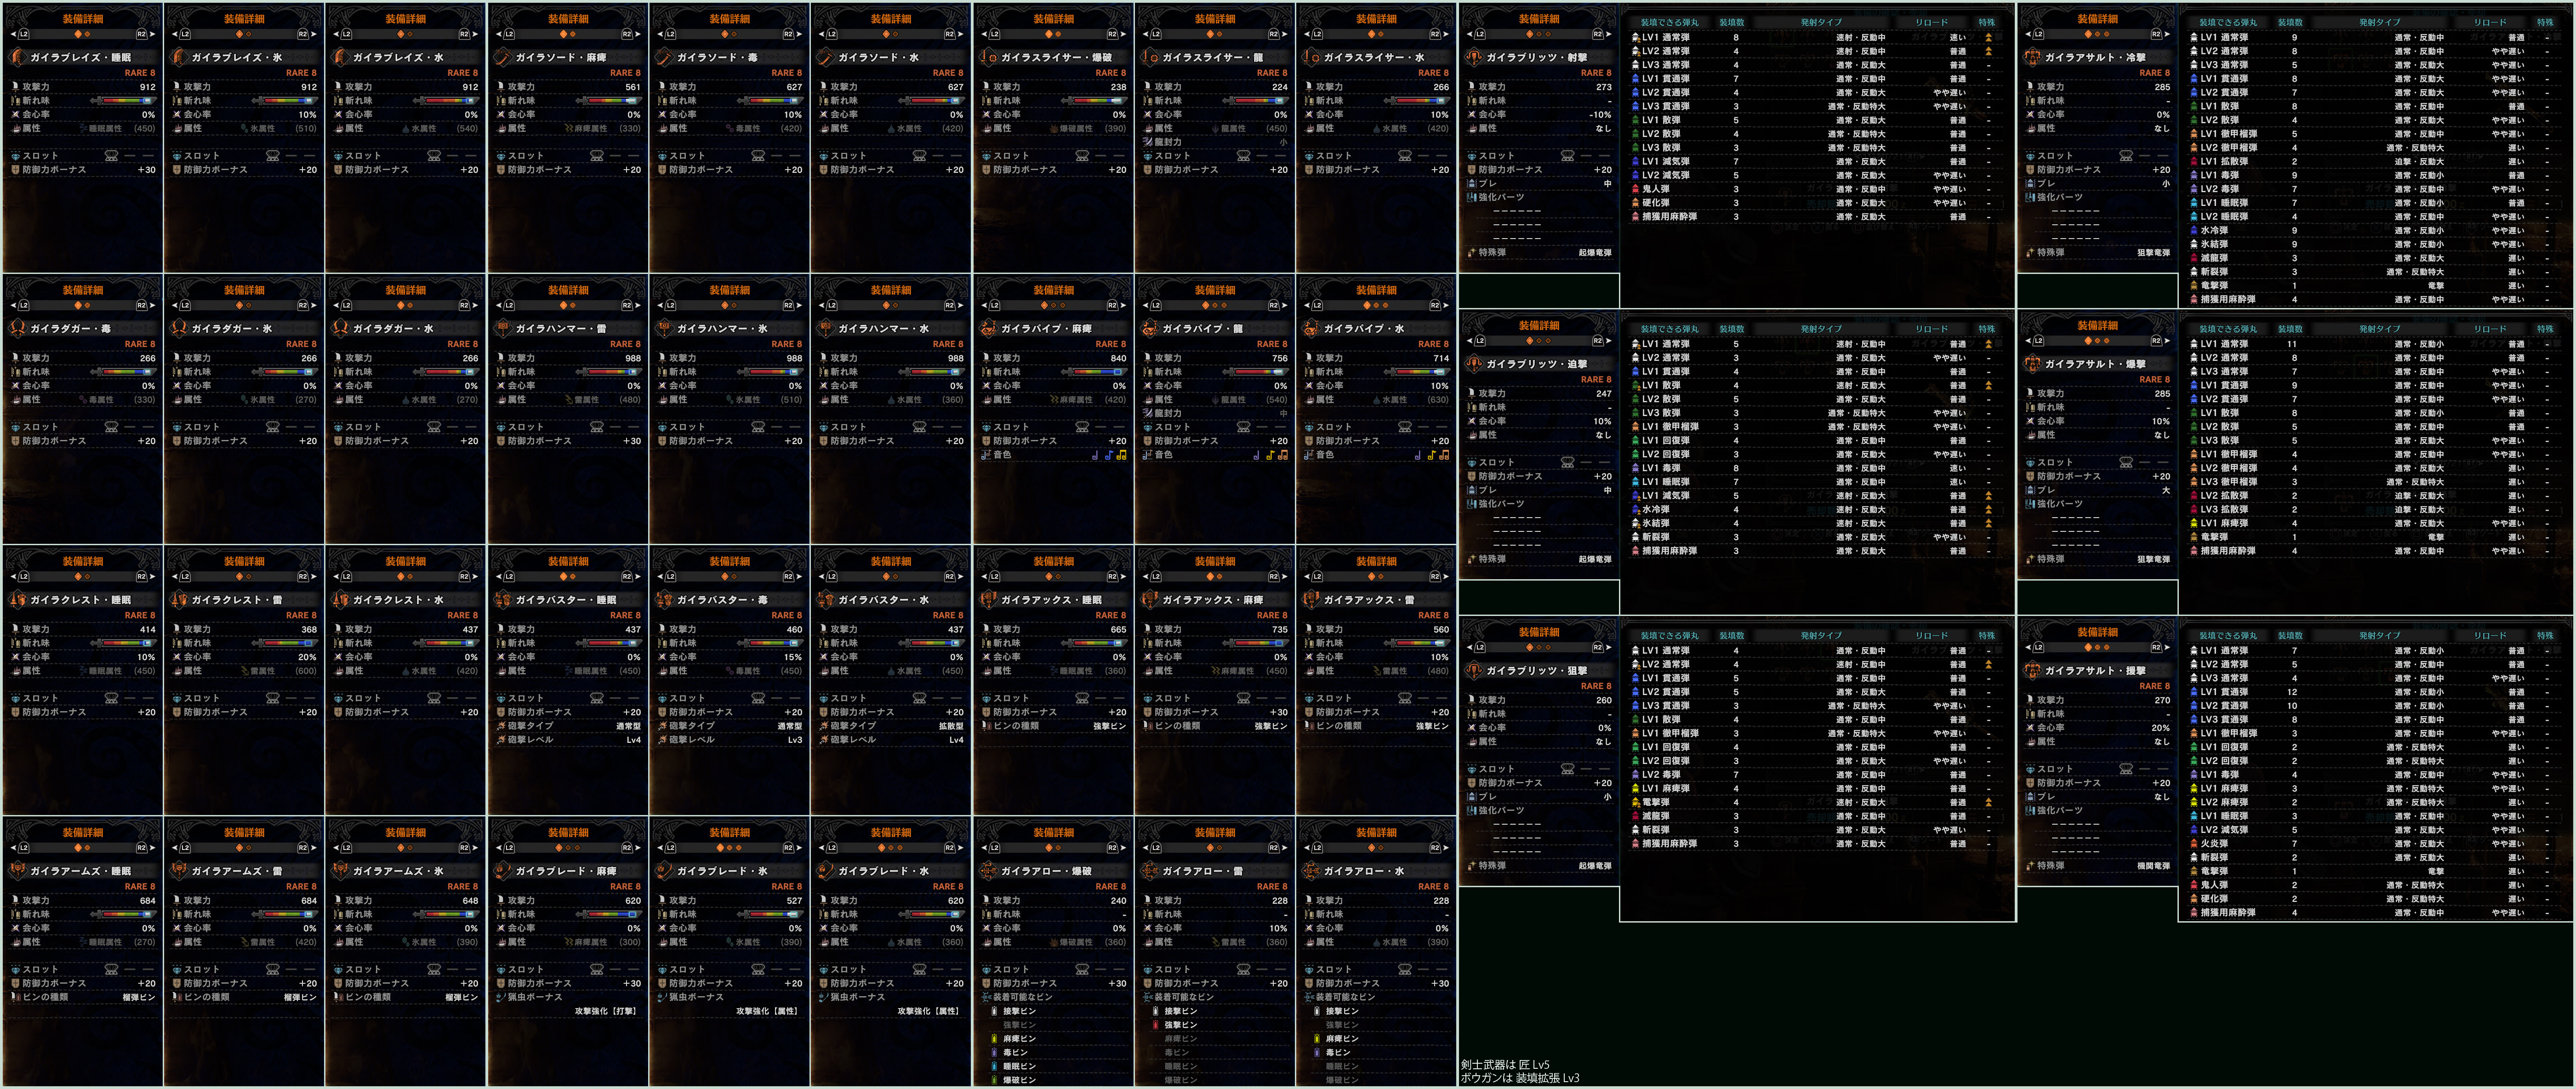This screenshot has width=2576, height=1089.
Task: Click the L2 arrow on ガイラクレスト・雷 card
Action: (181, 576)
